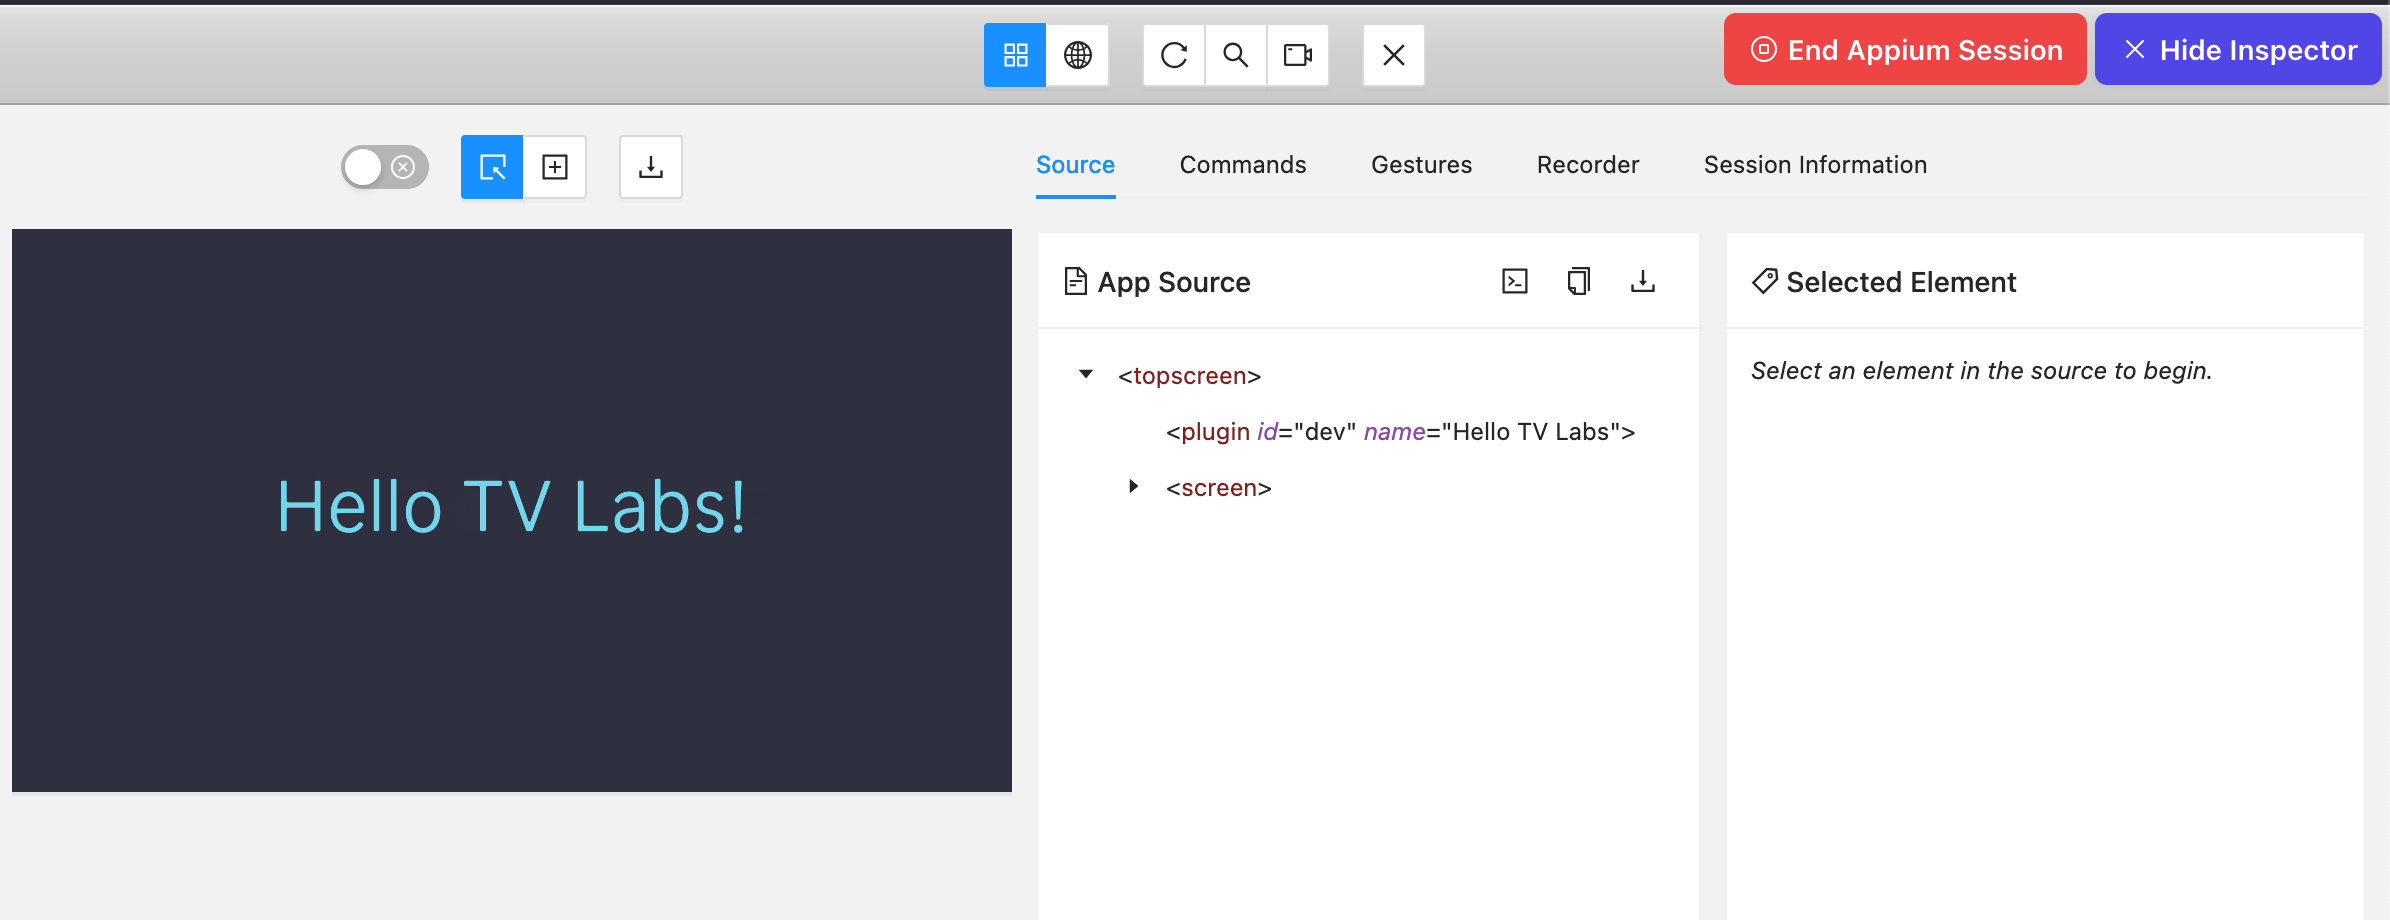
Task: Download the device screenshot
Action: [651, 167]
